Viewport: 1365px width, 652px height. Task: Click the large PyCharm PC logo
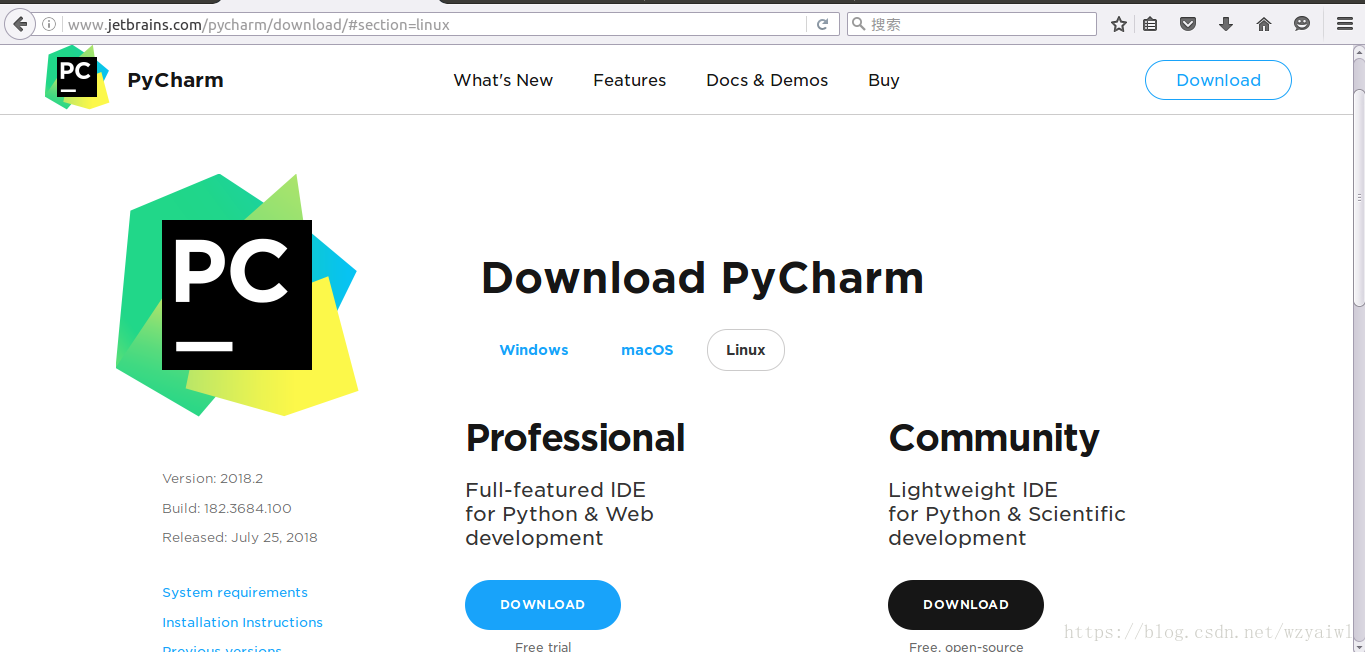[237, 295]
